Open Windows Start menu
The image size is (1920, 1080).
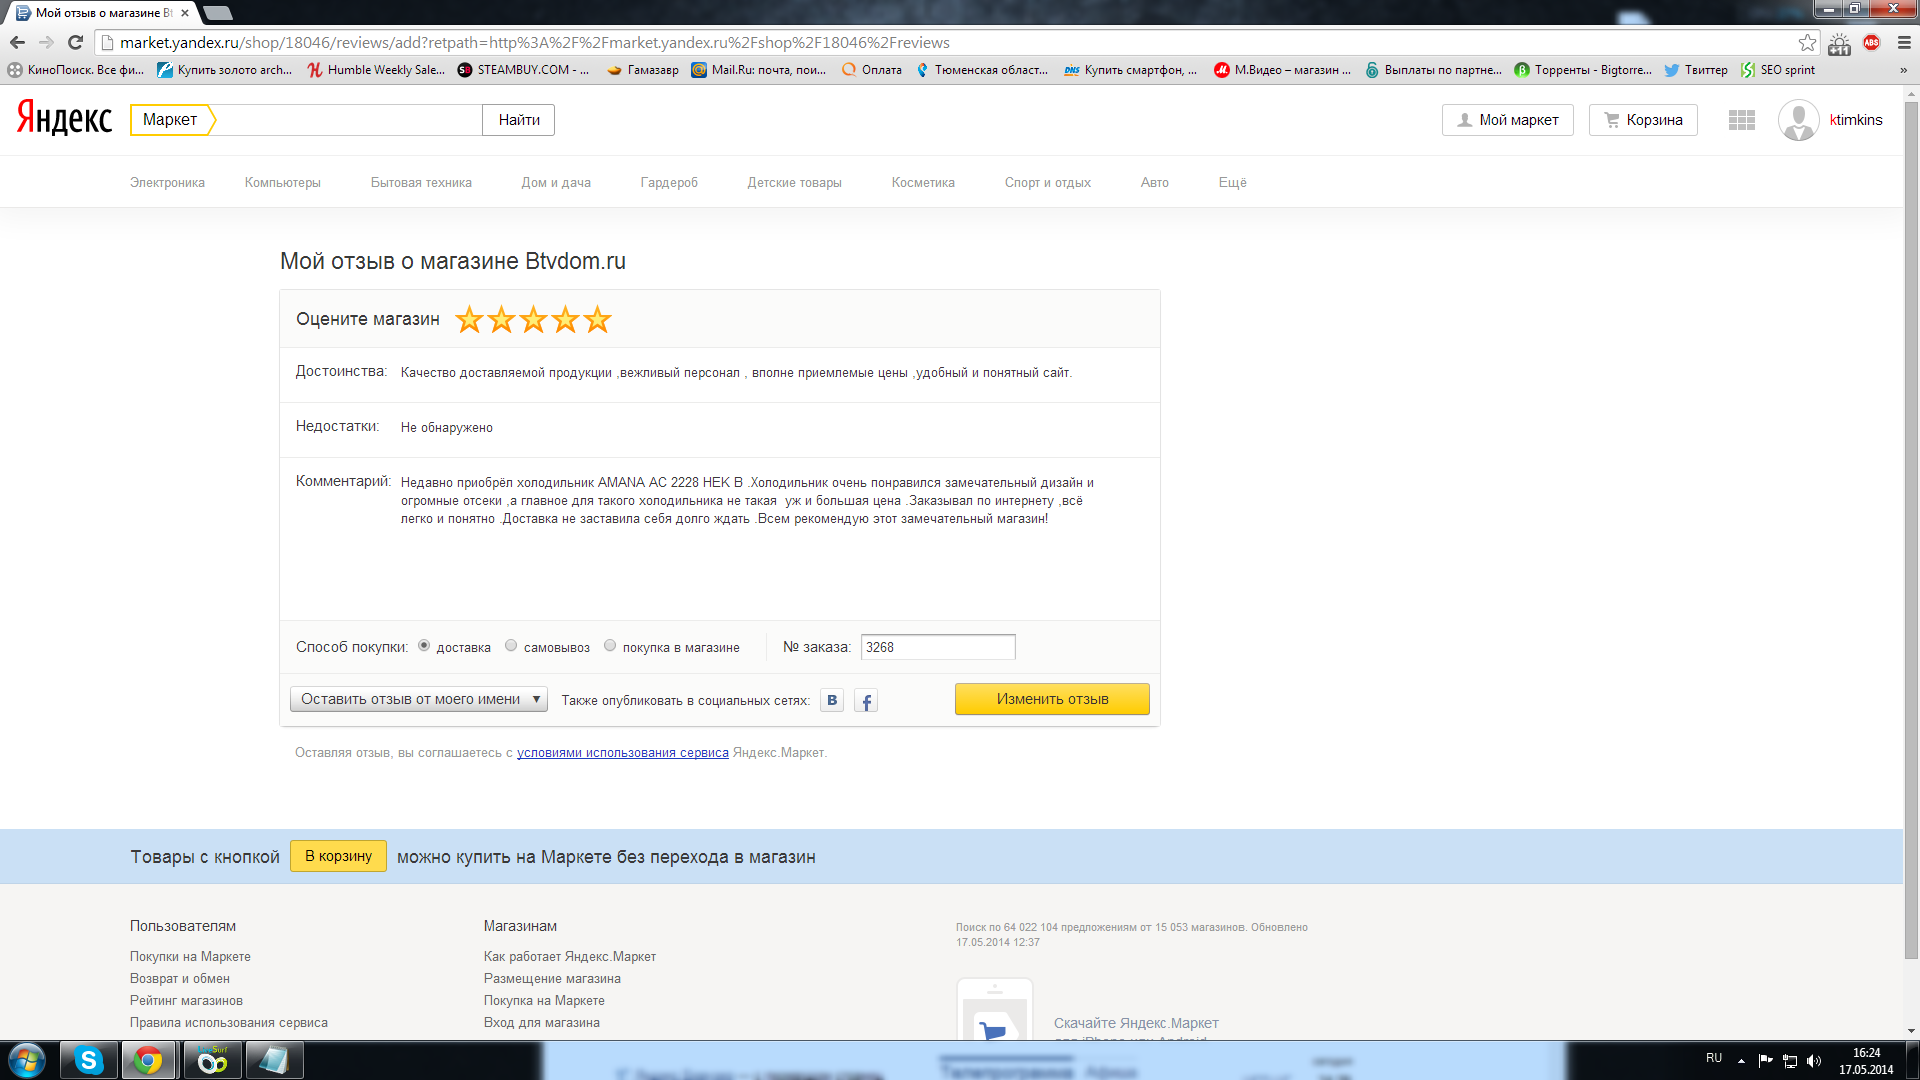pos(27,1060)
